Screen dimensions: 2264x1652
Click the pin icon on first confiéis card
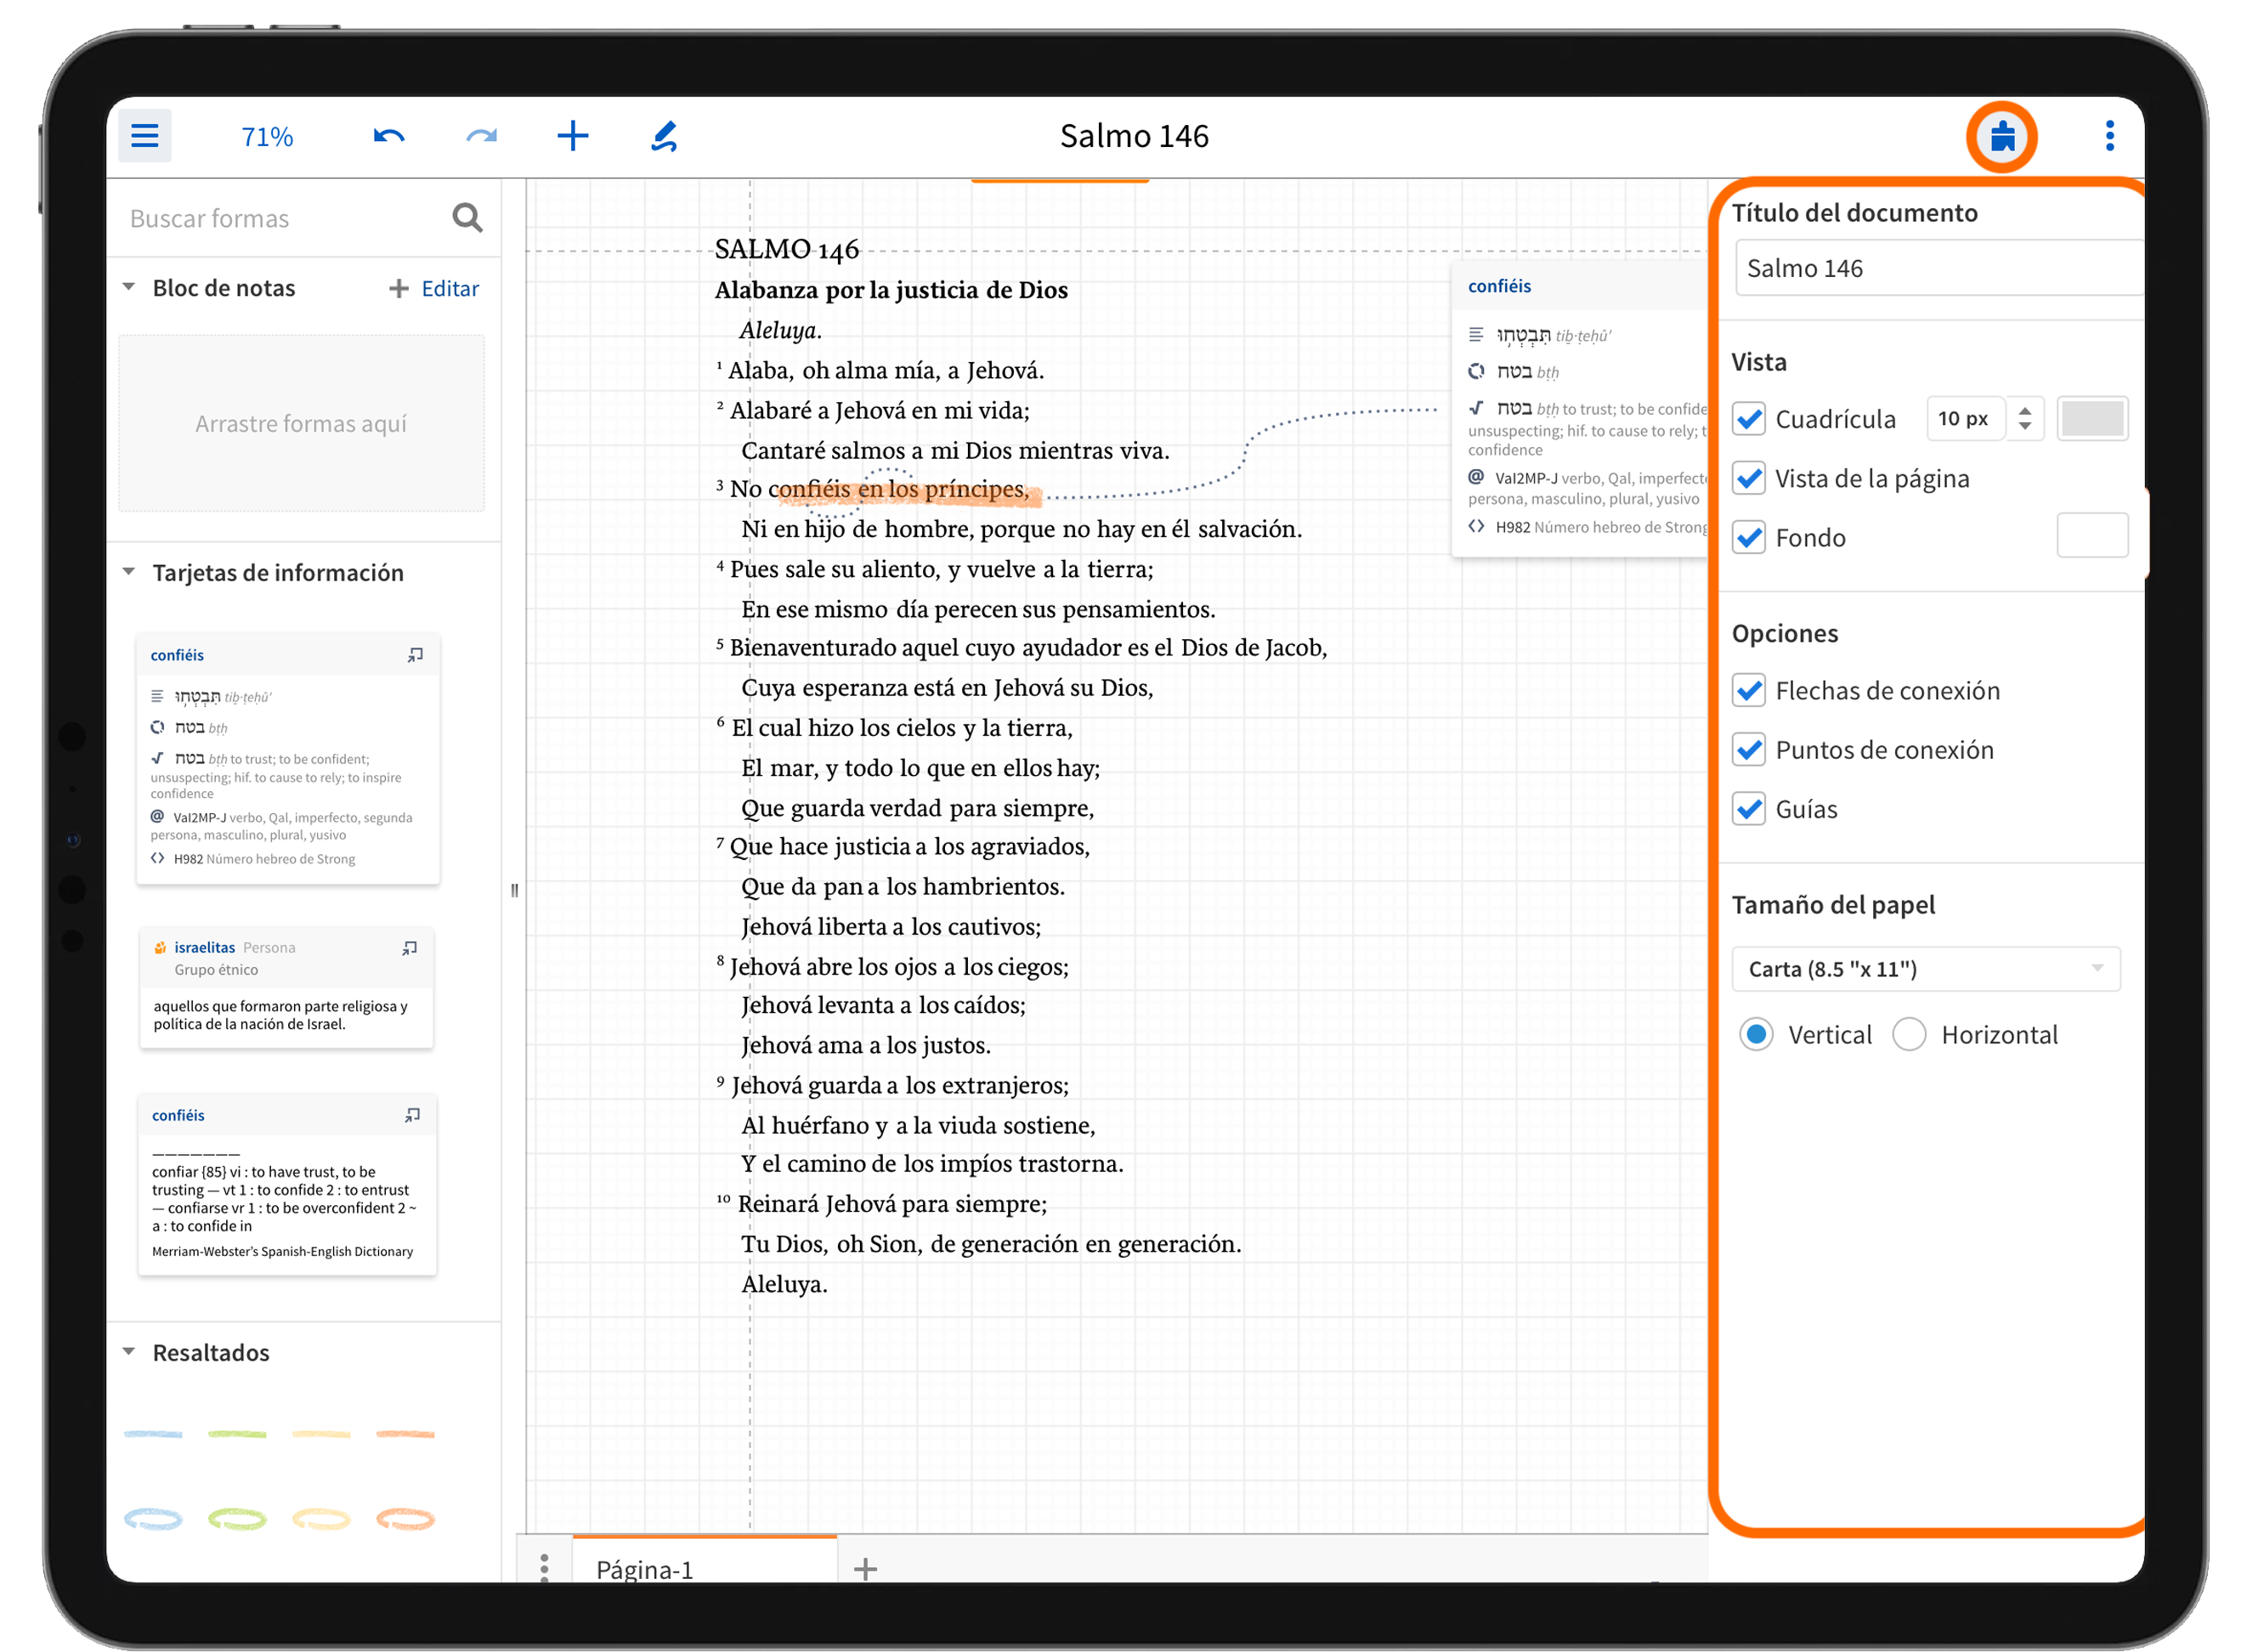[x=416, y=655]
